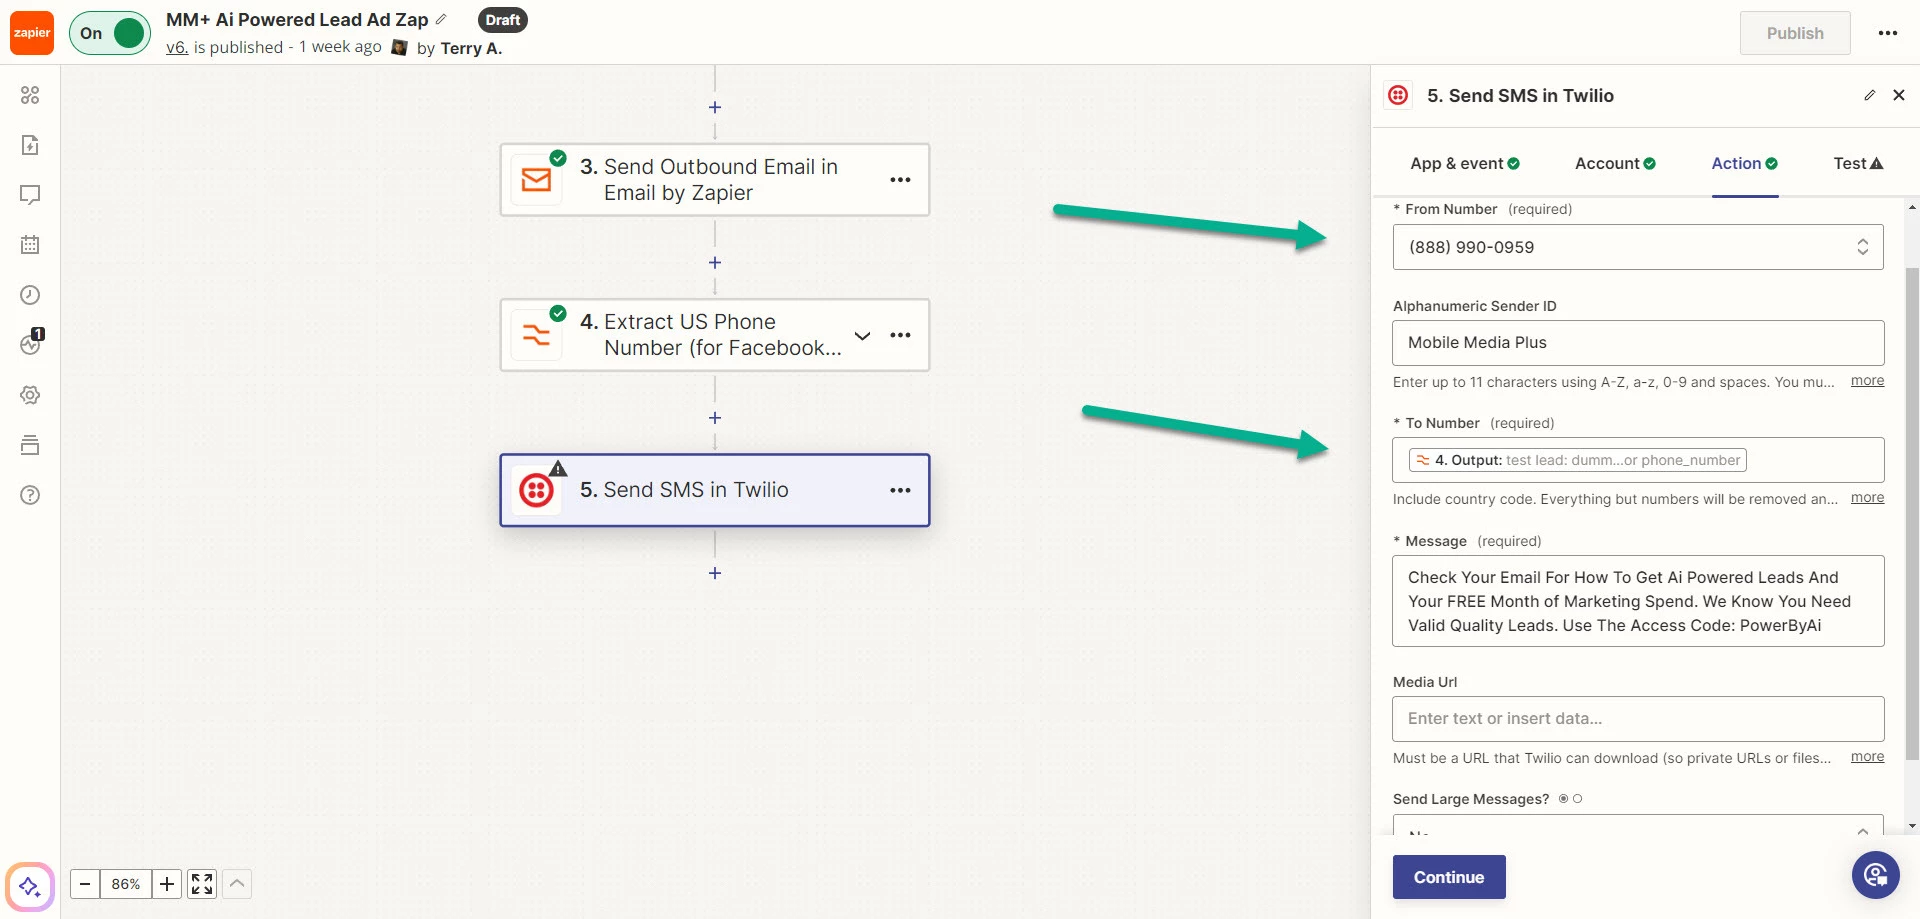Open the versions stack sidebar icon
This screenshot has width=1920, height=919.
pyautogui.click(x=30, y=445)
